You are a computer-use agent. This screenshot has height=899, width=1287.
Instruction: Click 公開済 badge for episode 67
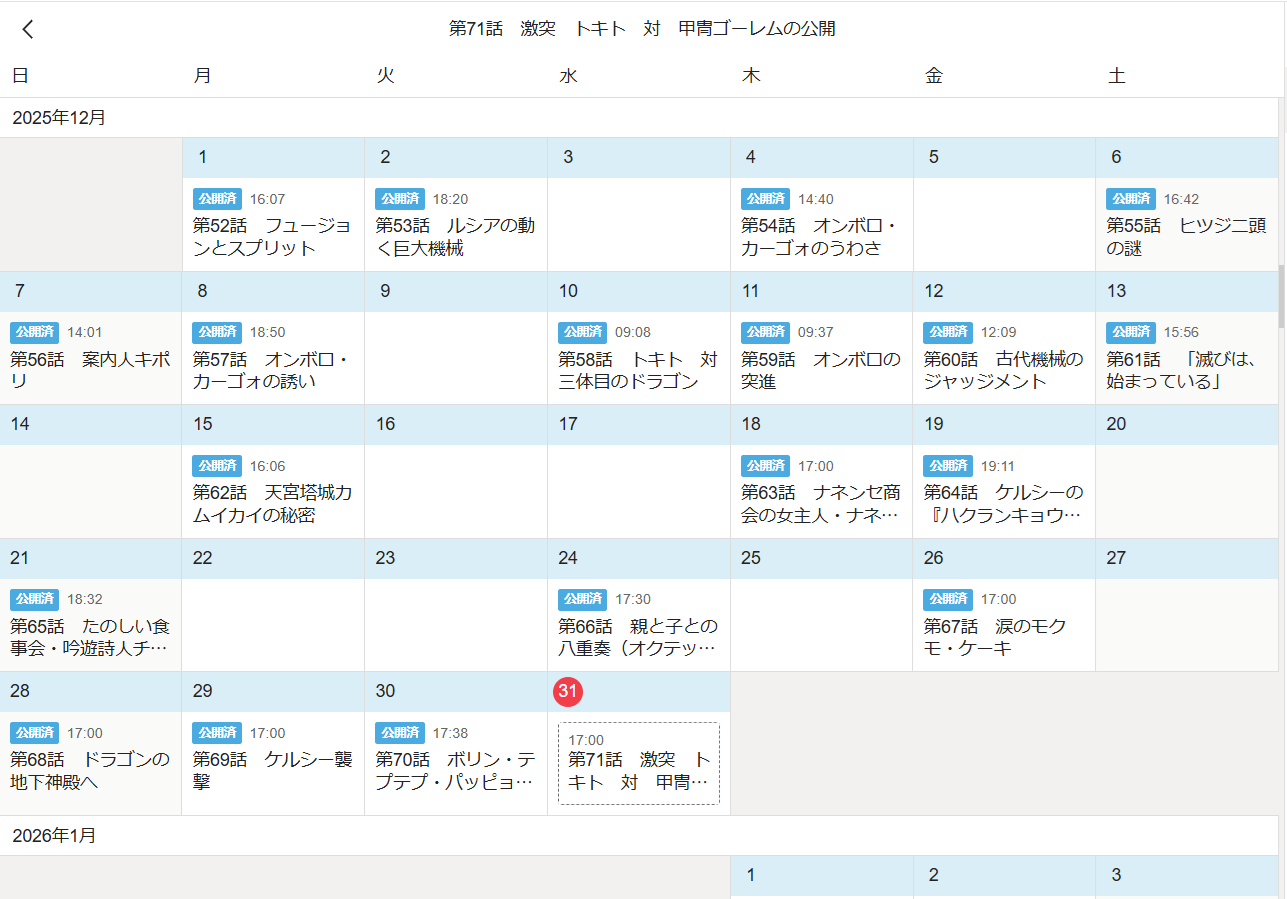click(x=947, y=599)
